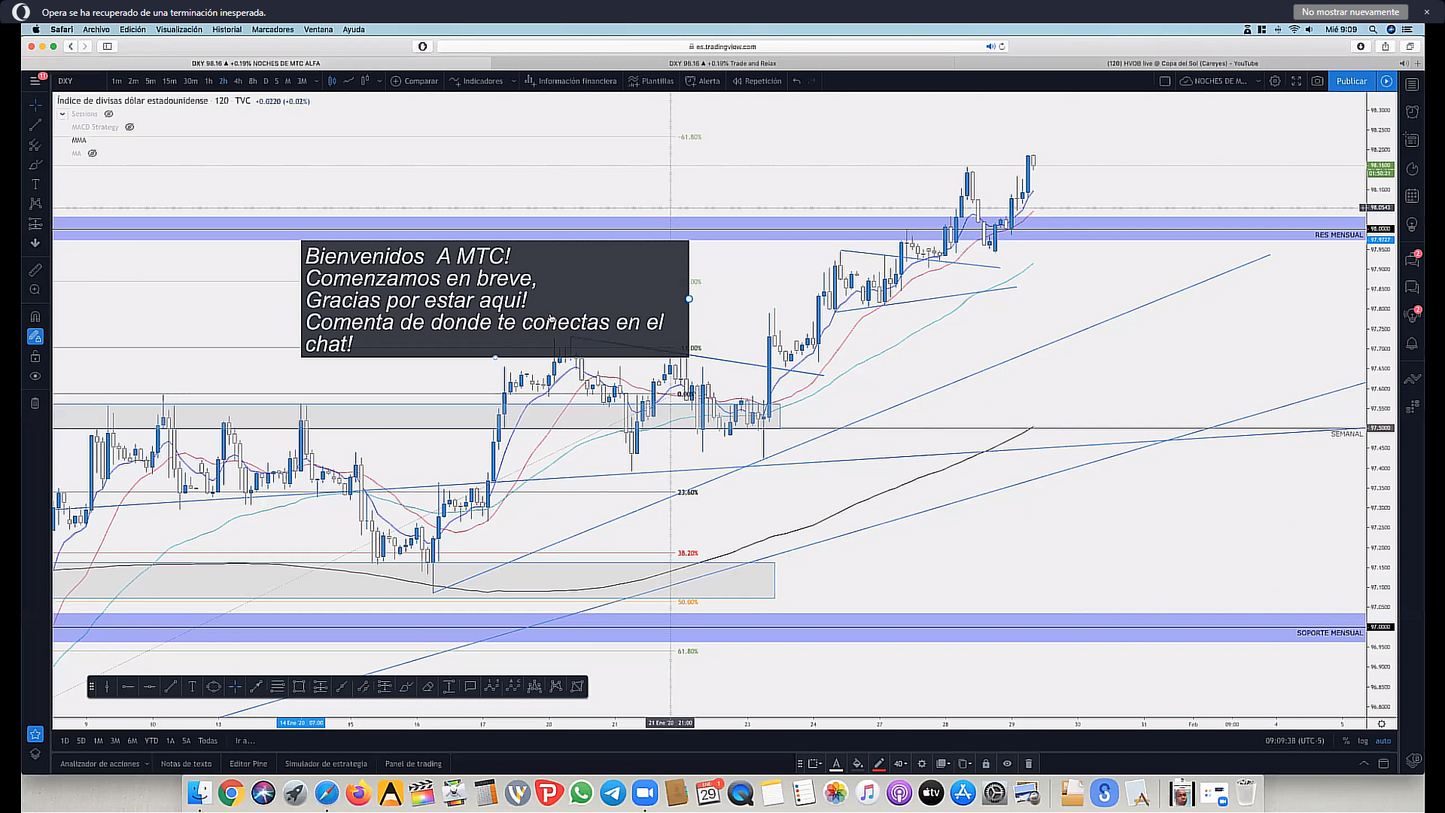Toggle visibility of the MA indicator
Screen dimensions: 1445x813
pyautogui.click(x=92, y=153)
